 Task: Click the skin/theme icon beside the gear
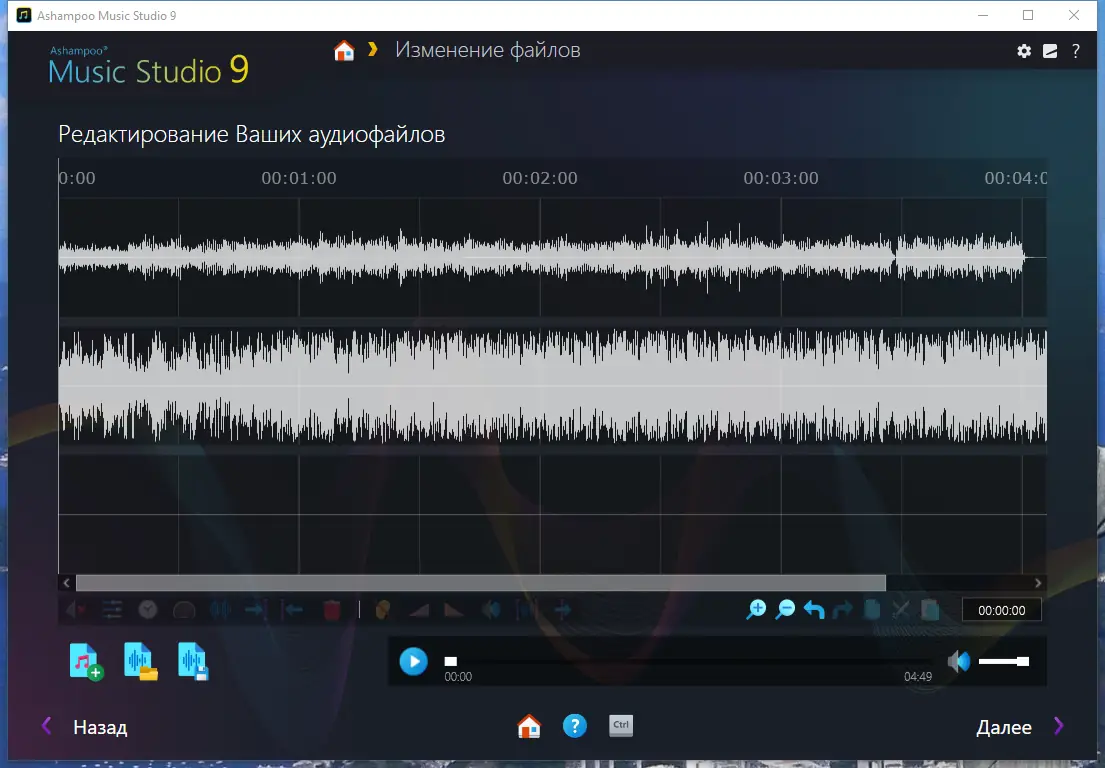[1050, 51]
